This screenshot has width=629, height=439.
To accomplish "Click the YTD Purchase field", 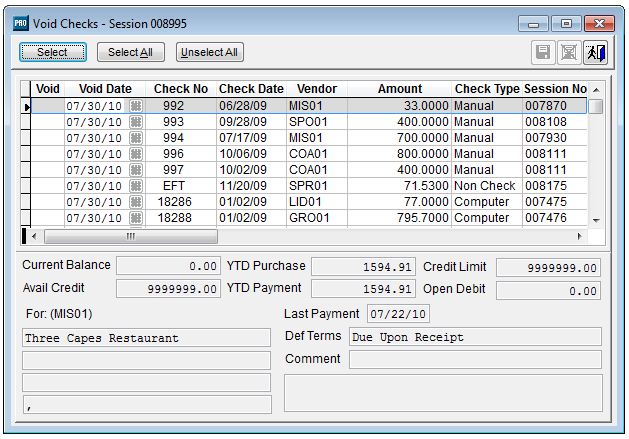I will coord(363,267).
